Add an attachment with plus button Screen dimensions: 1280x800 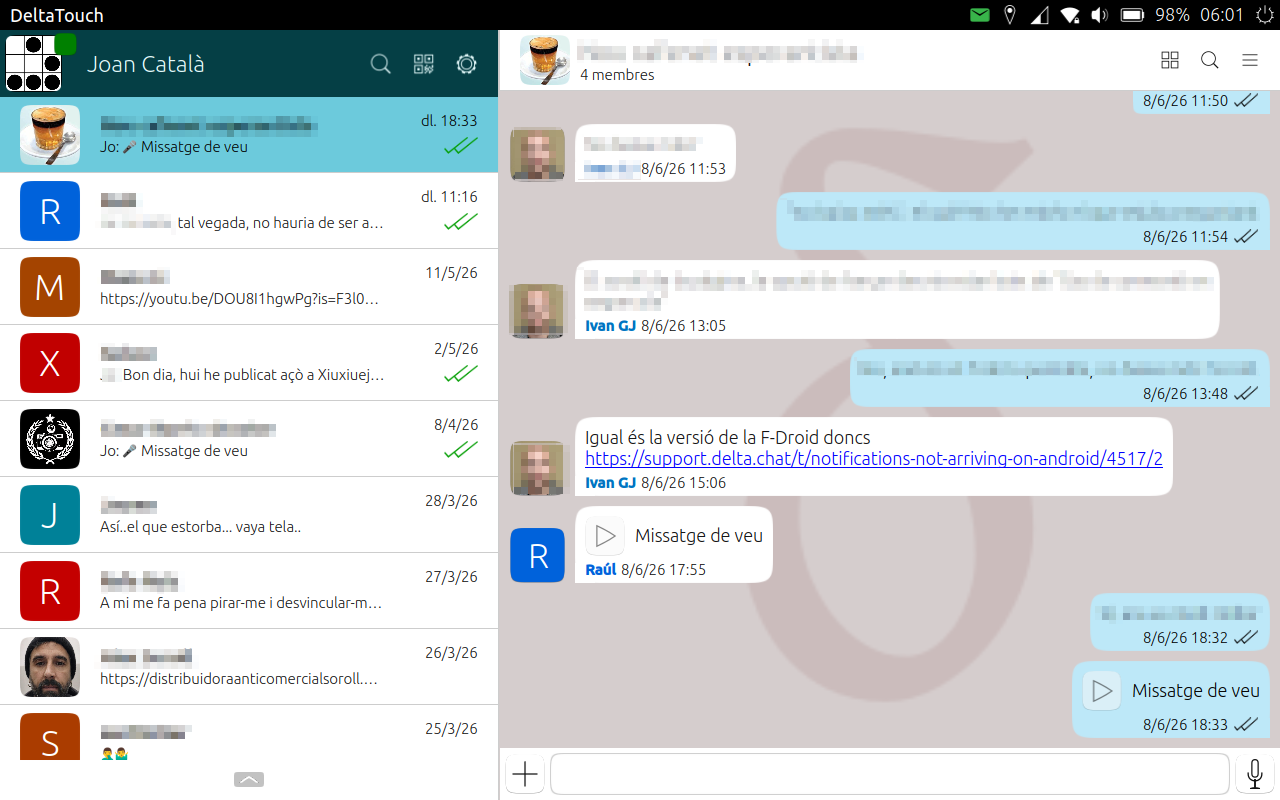pyautogui.click(x=525, y=774)
